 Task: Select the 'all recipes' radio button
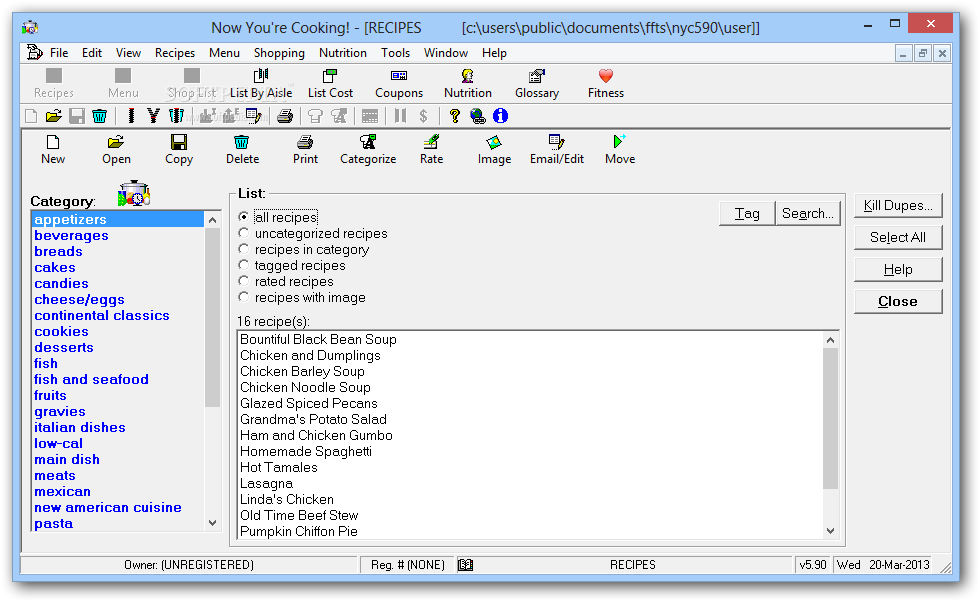[x=244, y=217]
